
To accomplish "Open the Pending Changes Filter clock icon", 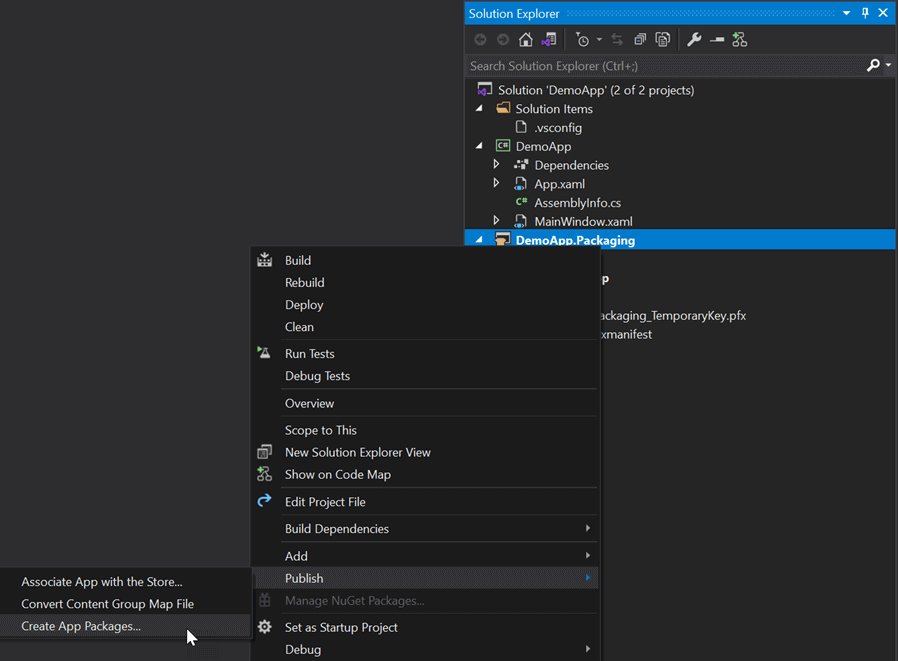I will (582, 40).
